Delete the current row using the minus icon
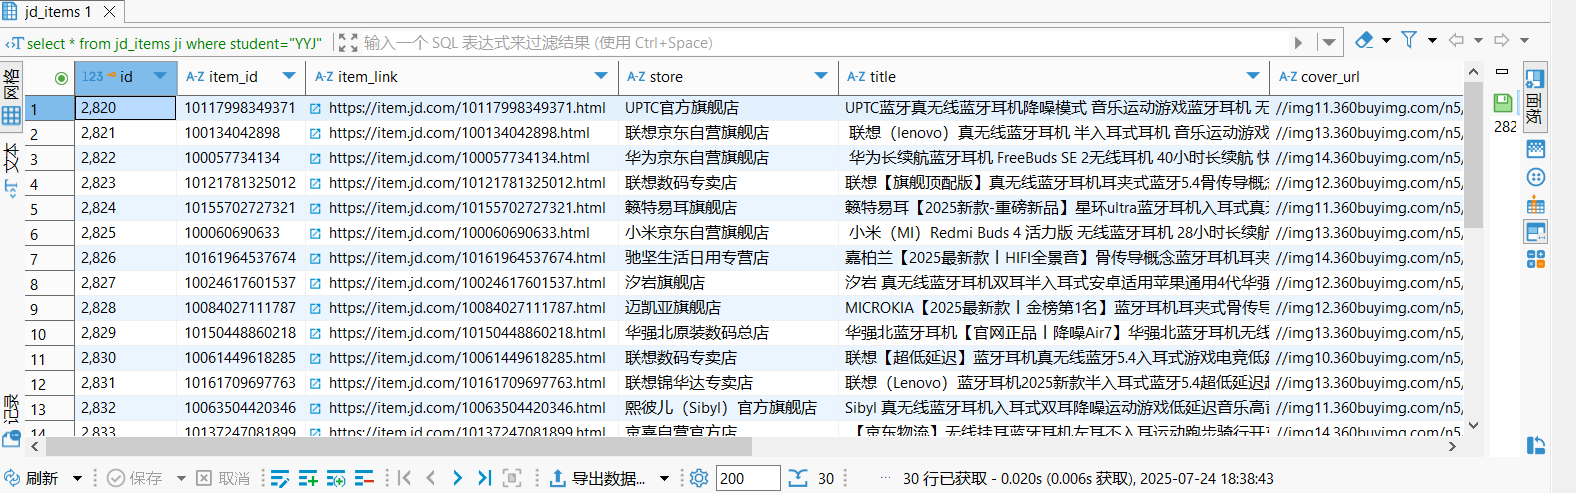 pyautogui.click(x=364, y=479)
